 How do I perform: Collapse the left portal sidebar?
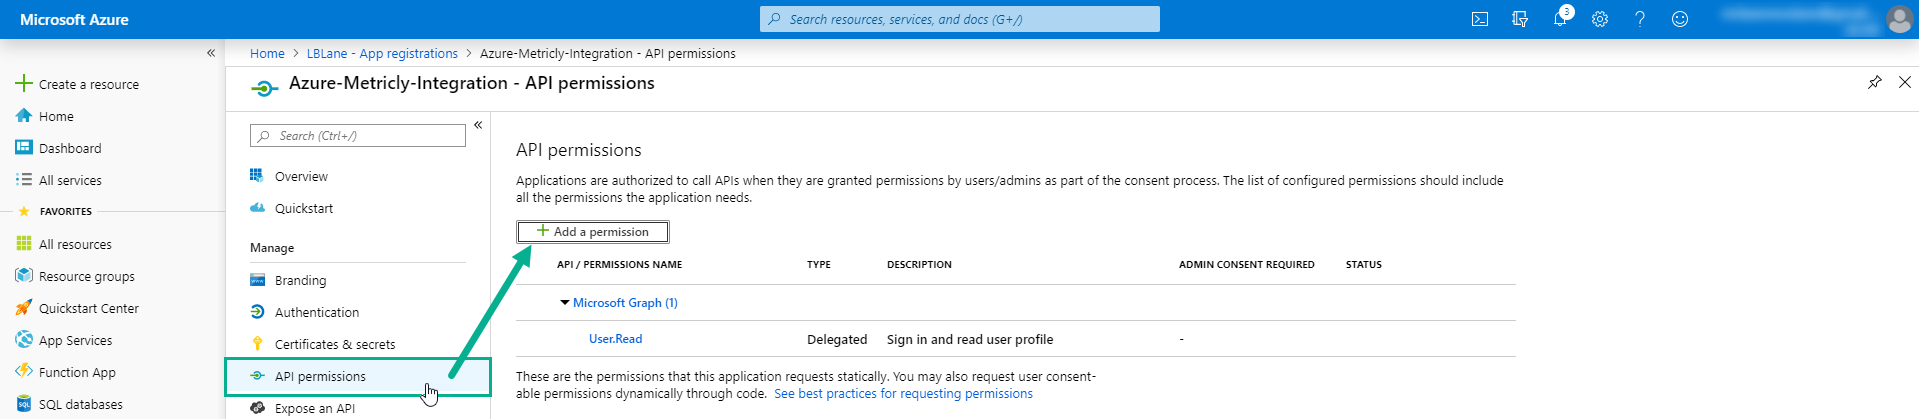point(211,53)
